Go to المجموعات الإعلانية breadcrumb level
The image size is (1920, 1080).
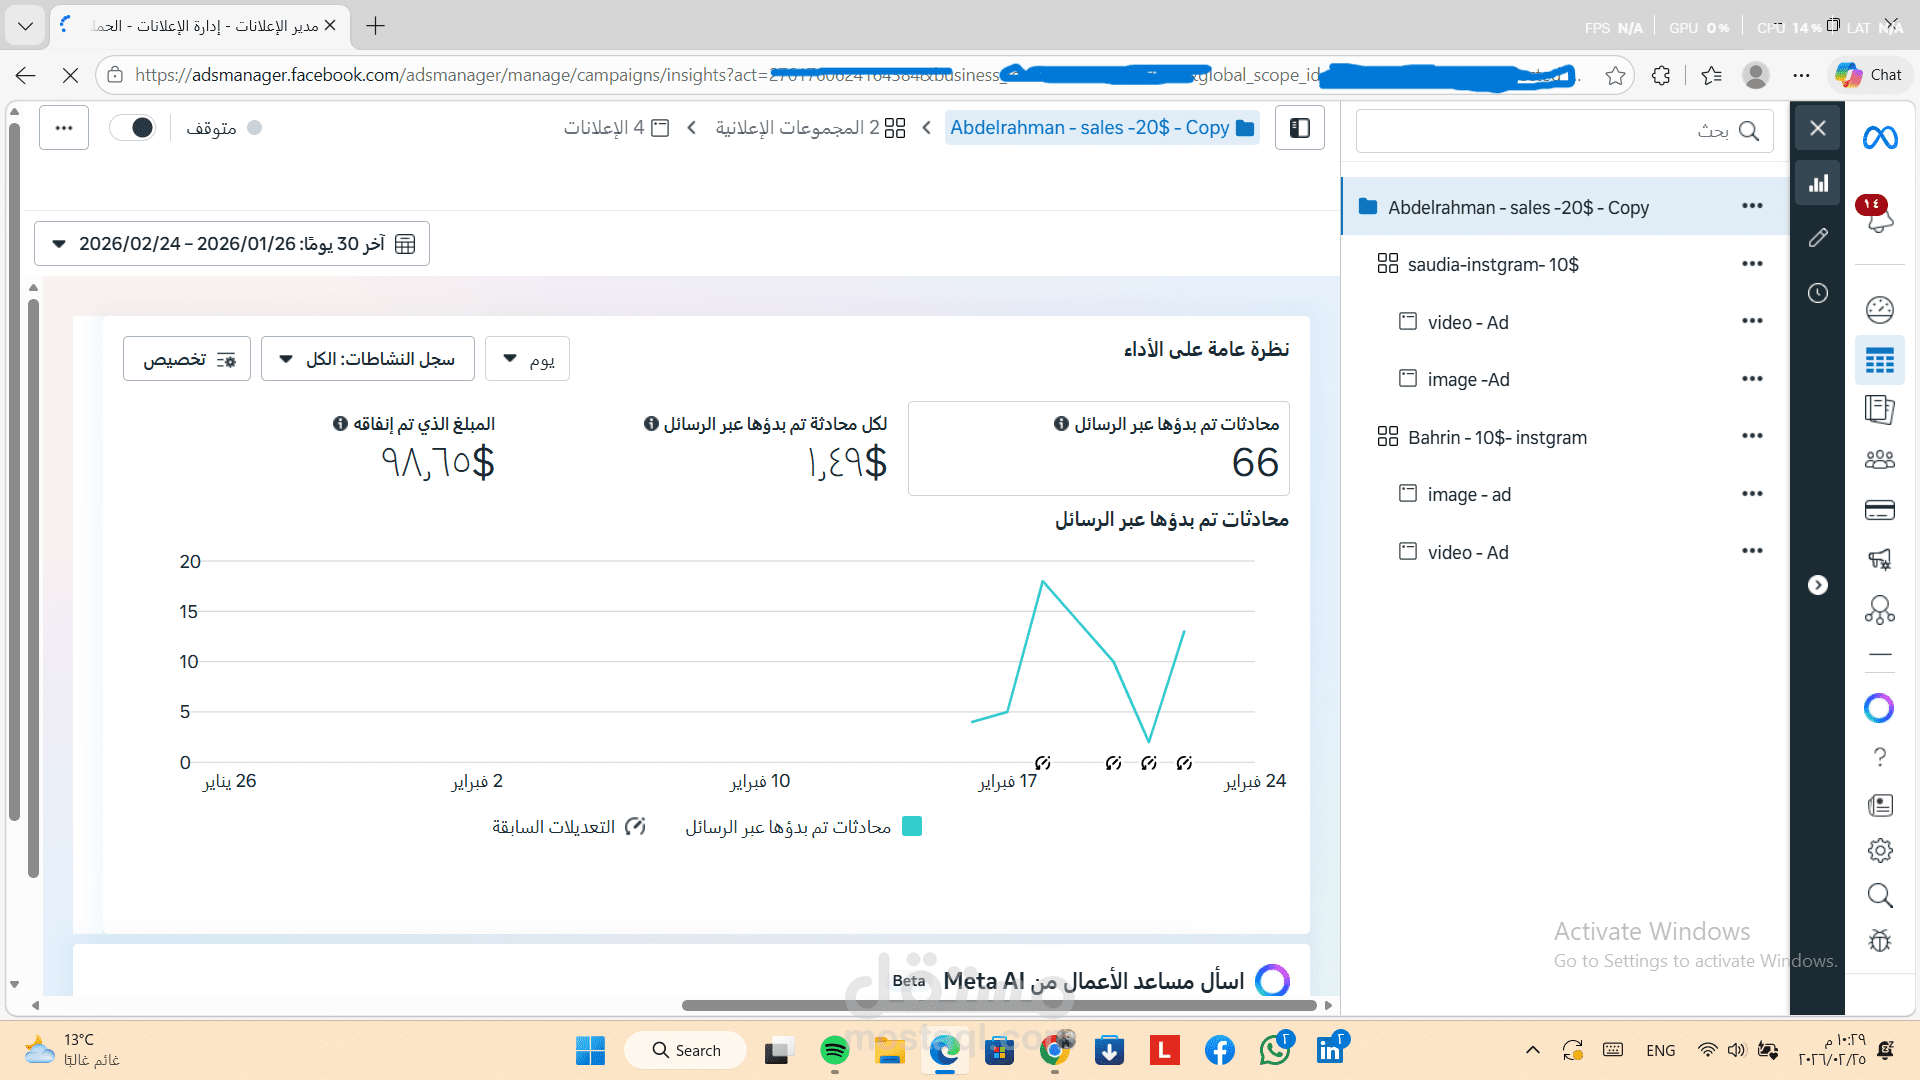coord(808,127)
